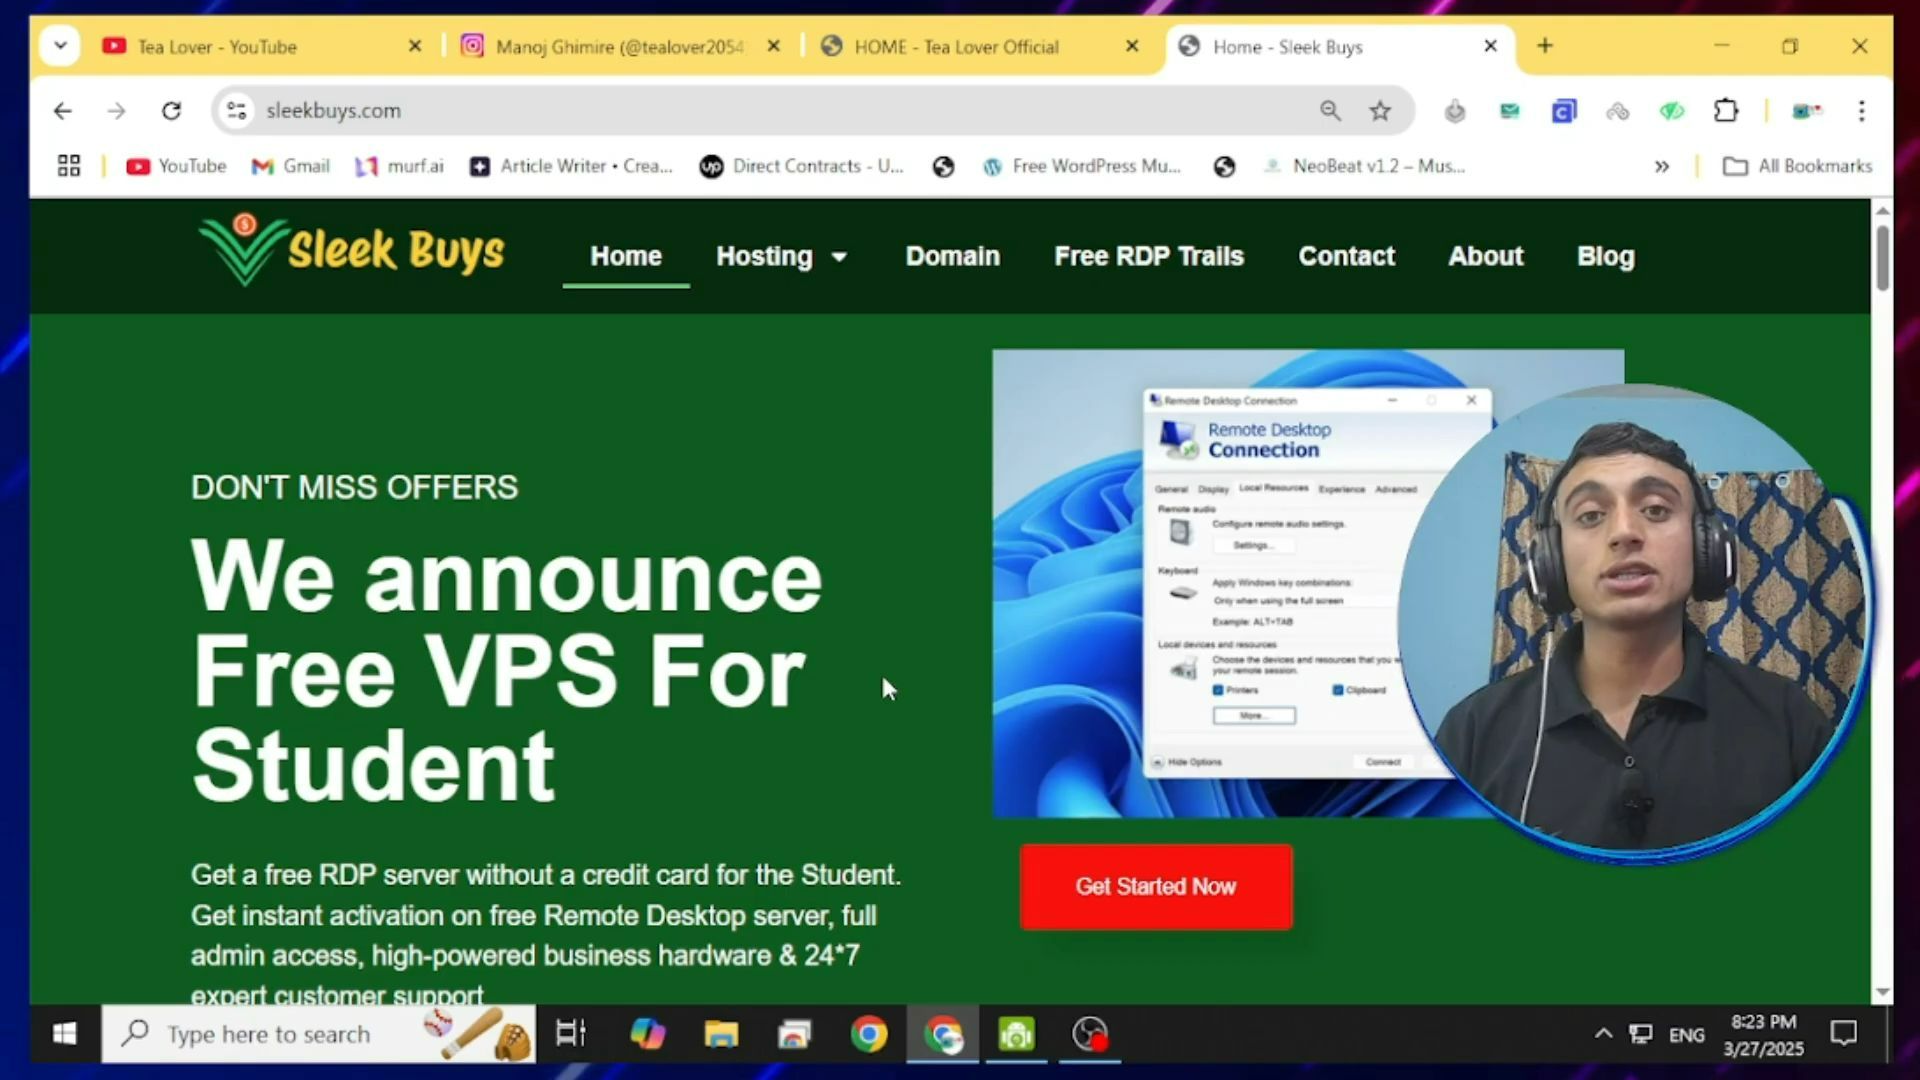Image resolution: width=1920 pixels, height=1080 pixels.
Task: Open the Blog nav item
Action: coord(1606,256)
